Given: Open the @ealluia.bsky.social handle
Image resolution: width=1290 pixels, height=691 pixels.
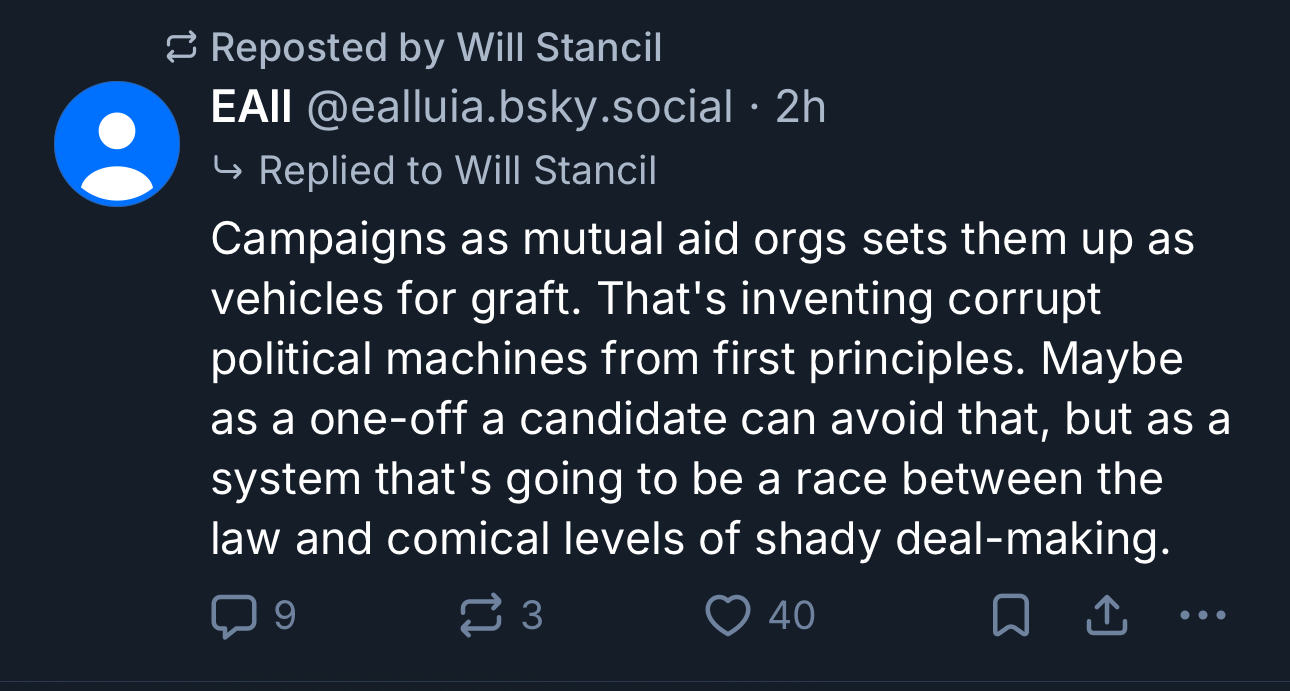Looking at the screenshot, I should click(x=520, y=108).
